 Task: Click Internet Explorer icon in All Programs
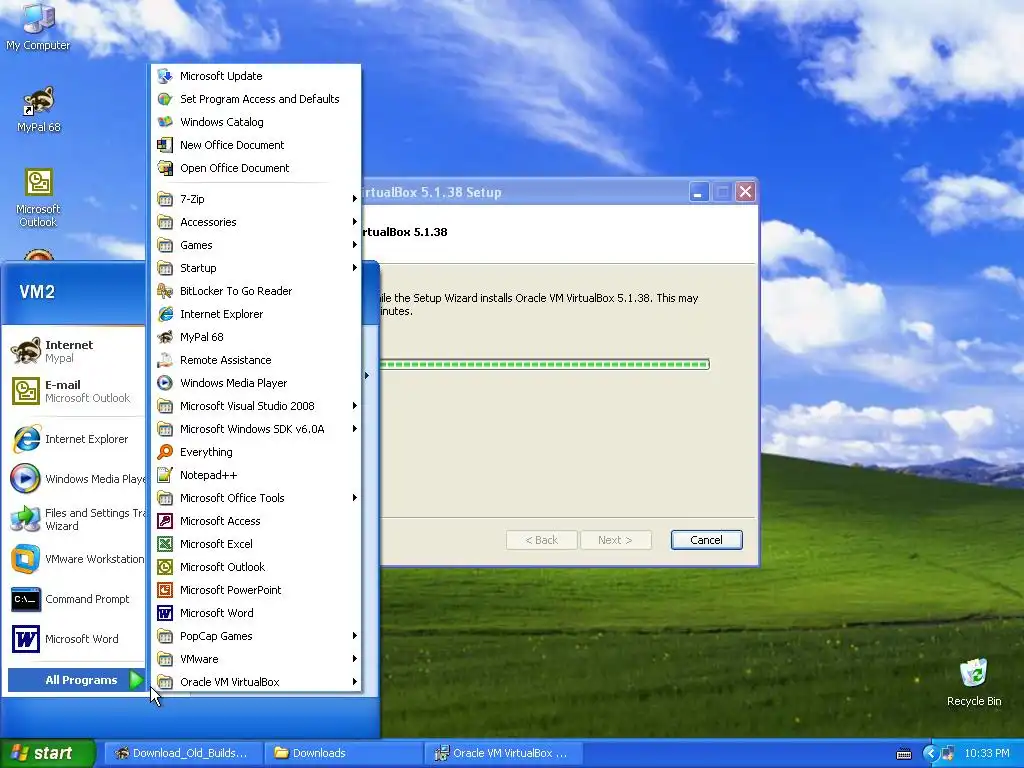[165, 314]
